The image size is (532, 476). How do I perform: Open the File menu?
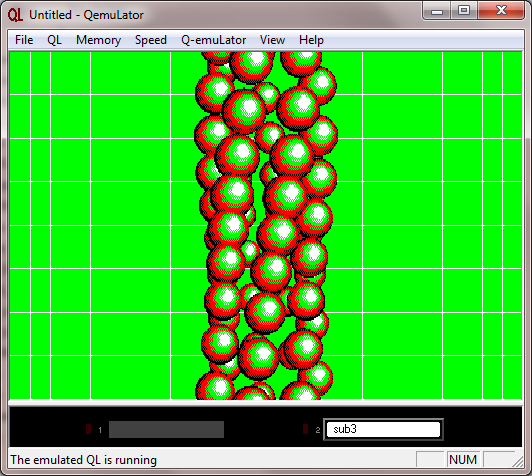tap(24, 40)
